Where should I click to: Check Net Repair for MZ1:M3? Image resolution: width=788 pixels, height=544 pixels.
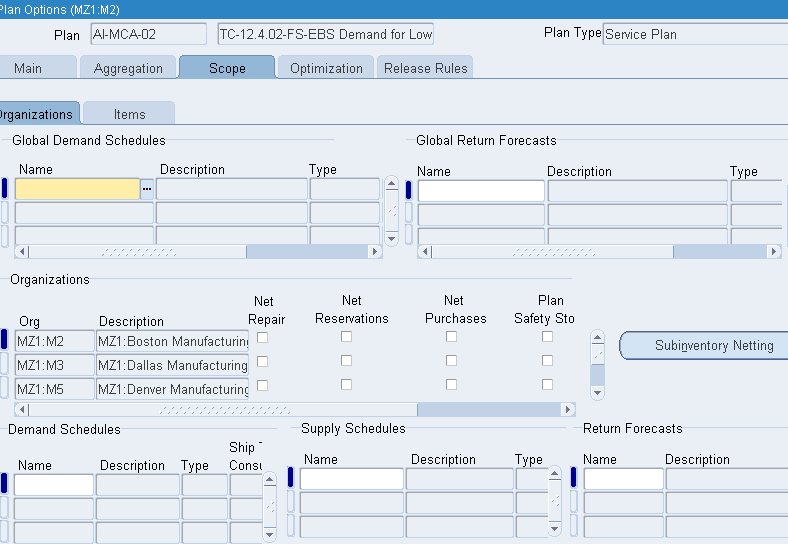pyautogui.click(x=262, y=361)
